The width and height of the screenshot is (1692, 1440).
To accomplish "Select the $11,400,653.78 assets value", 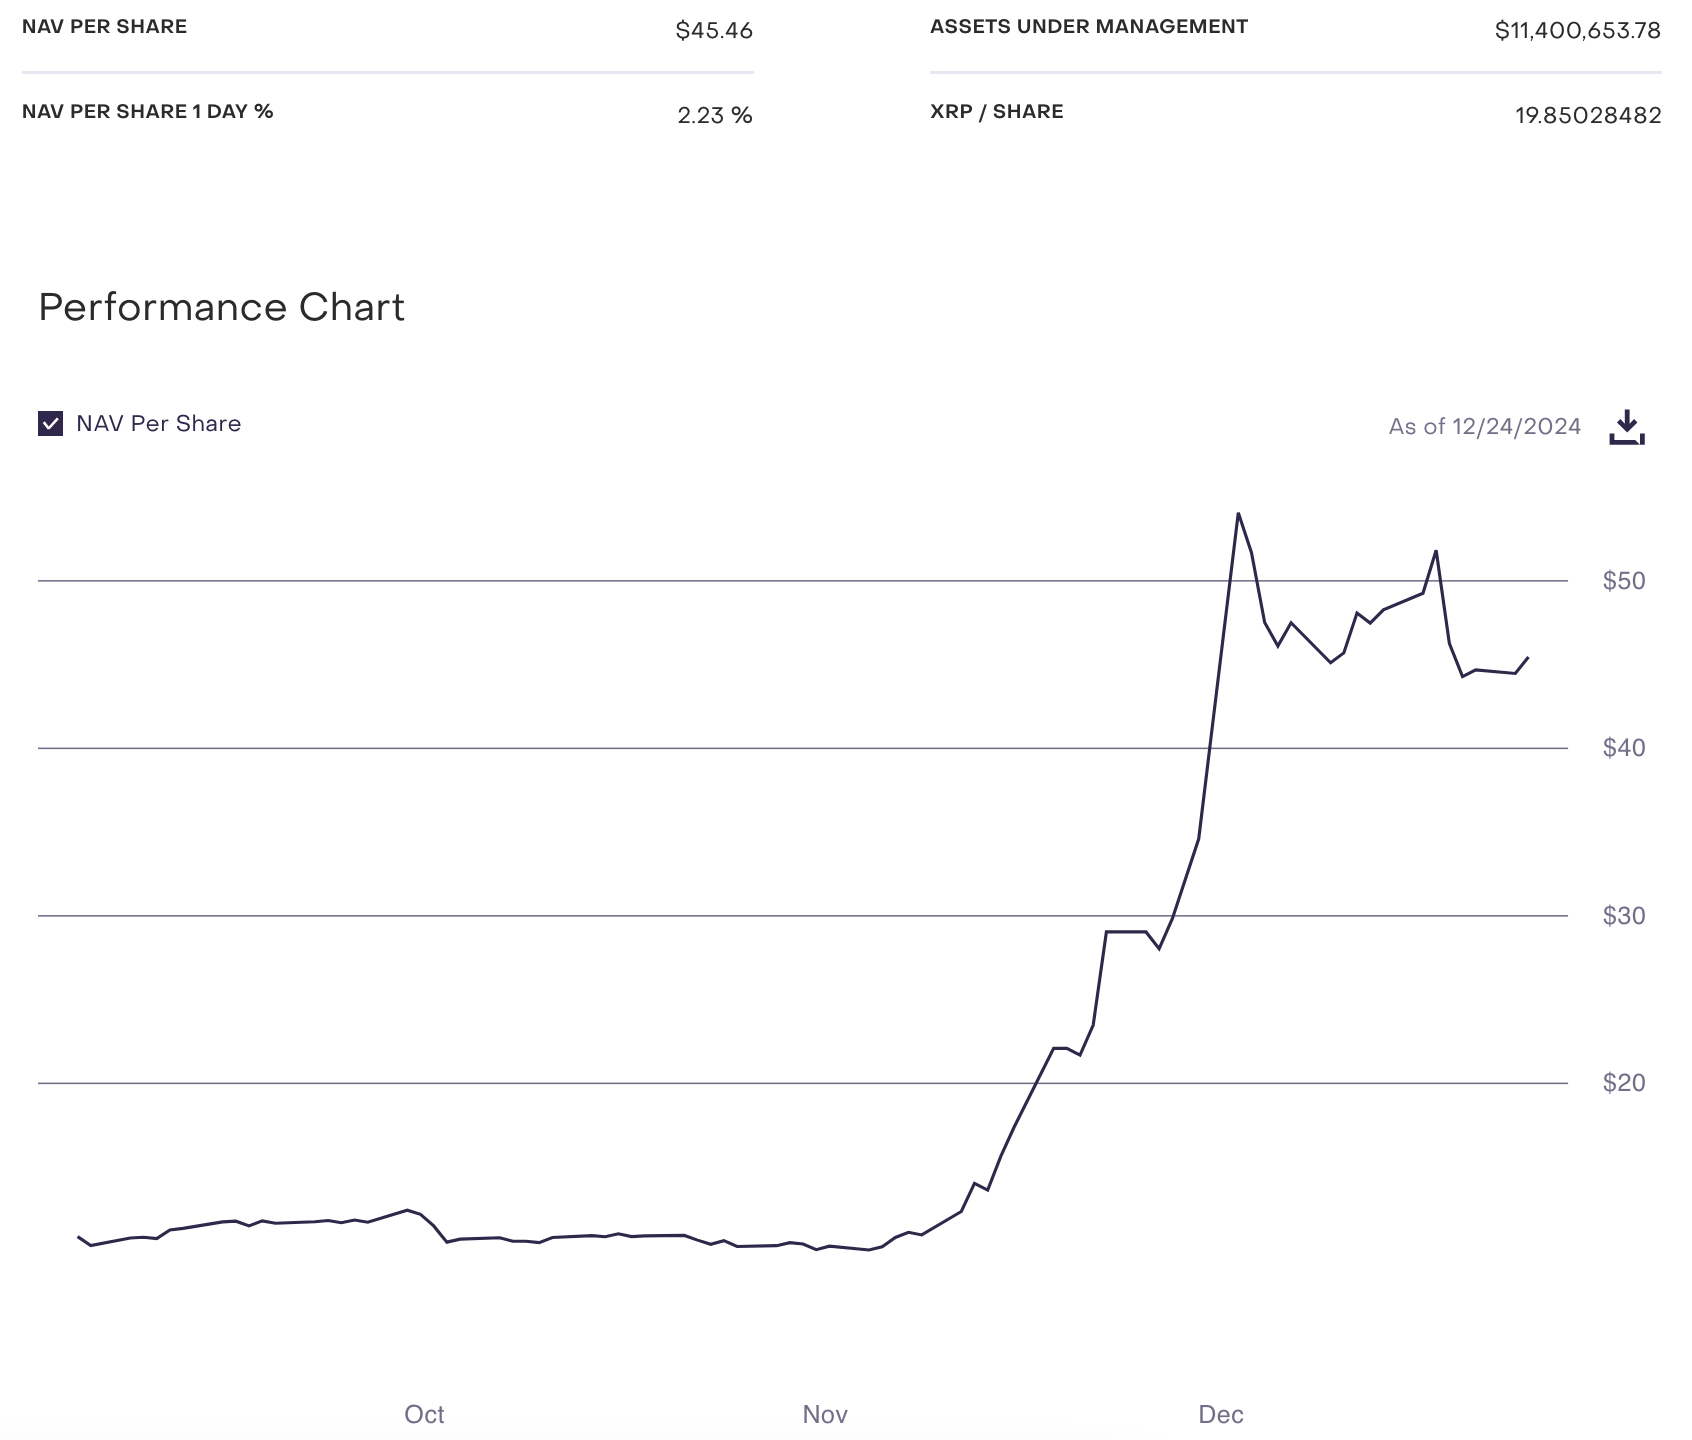I will tap(1577, 31).
